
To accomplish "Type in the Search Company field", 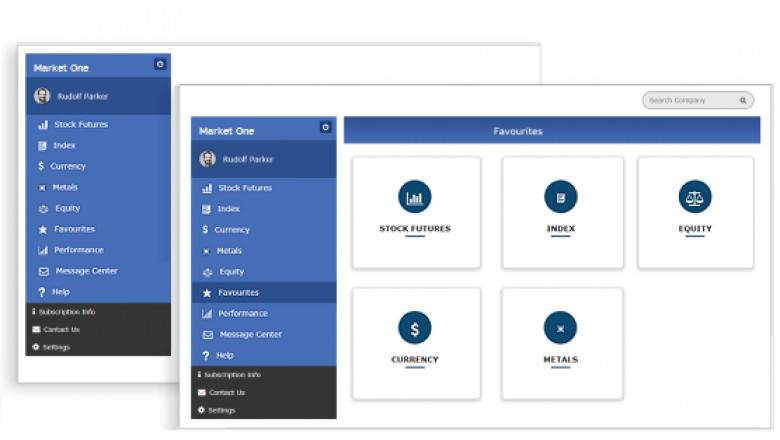I will (690, 101).
